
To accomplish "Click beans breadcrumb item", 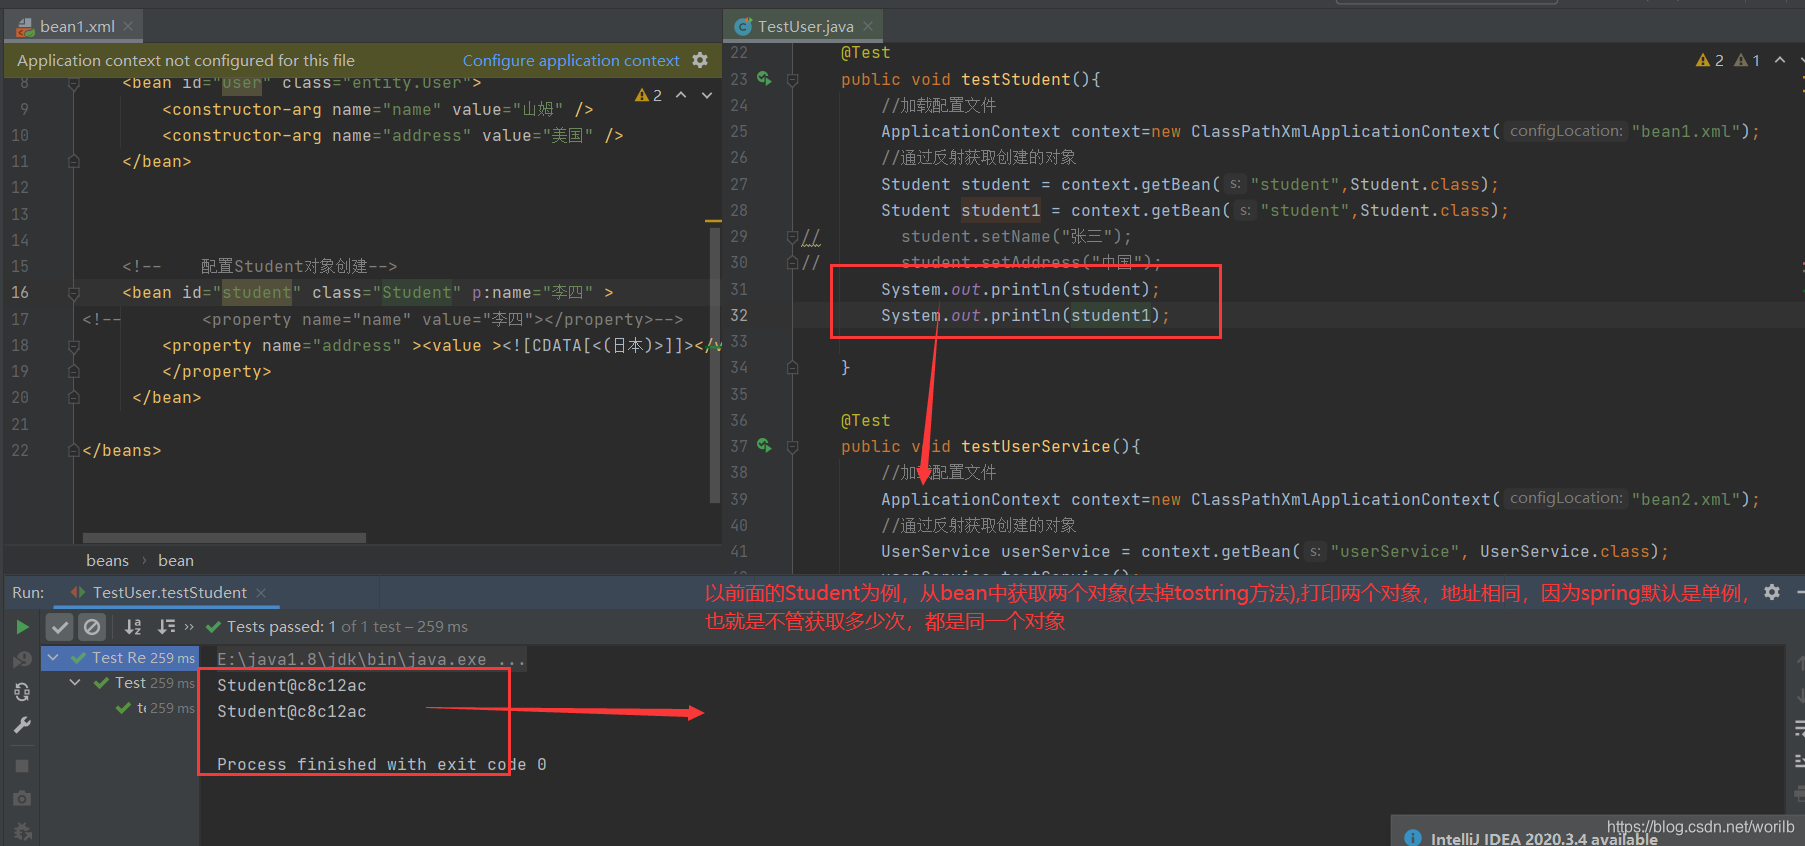I will pyautogui.click(x=107, y=561).
